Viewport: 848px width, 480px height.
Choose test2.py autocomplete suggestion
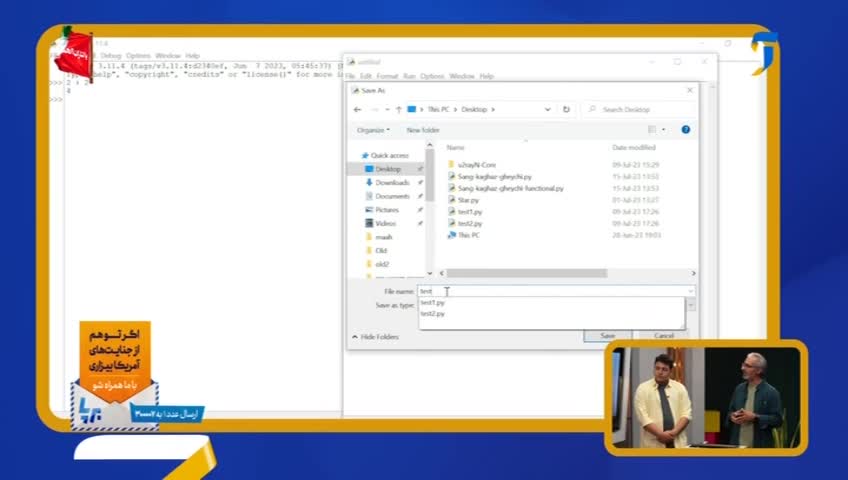pos(433,314)
